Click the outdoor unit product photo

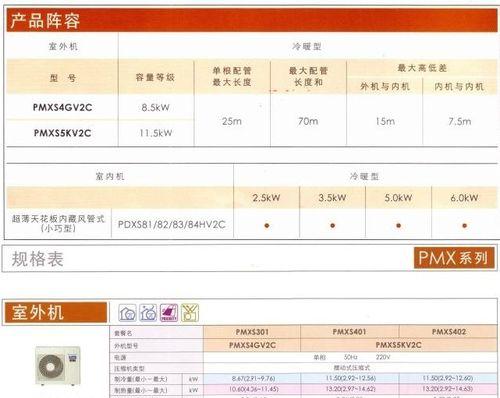pyautogui.click(x=58, y=366)
